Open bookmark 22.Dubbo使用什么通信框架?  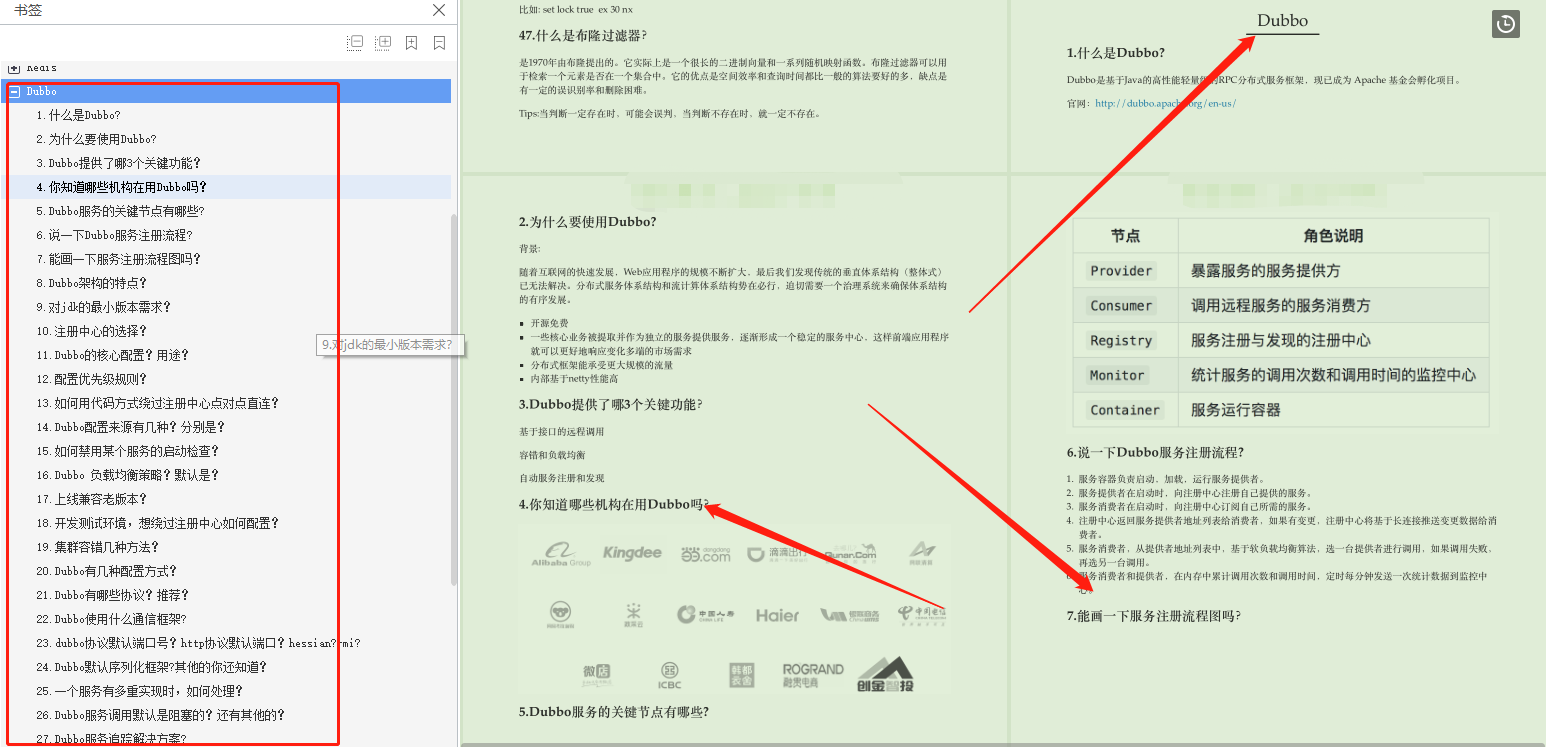pos(111,619)
